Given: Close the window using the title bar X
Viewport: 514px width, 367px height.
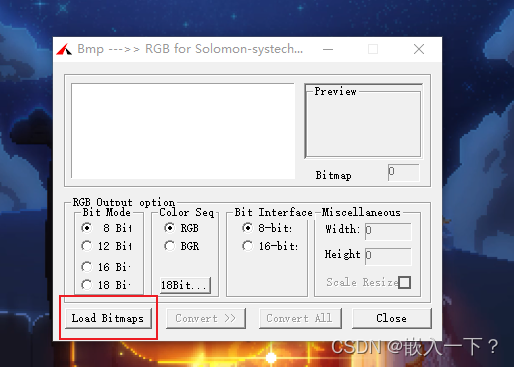Looking at the screenshot, I should click(419, 49).
